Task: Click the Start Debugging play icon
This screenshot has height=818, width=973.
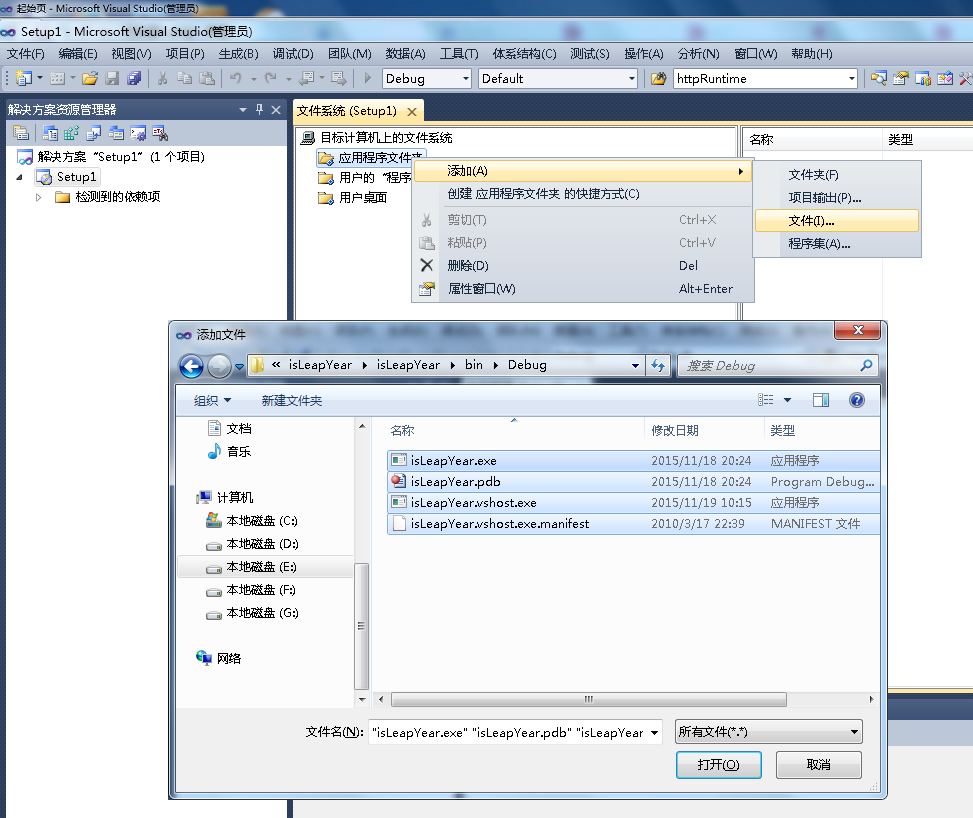Action: point(367,78)
